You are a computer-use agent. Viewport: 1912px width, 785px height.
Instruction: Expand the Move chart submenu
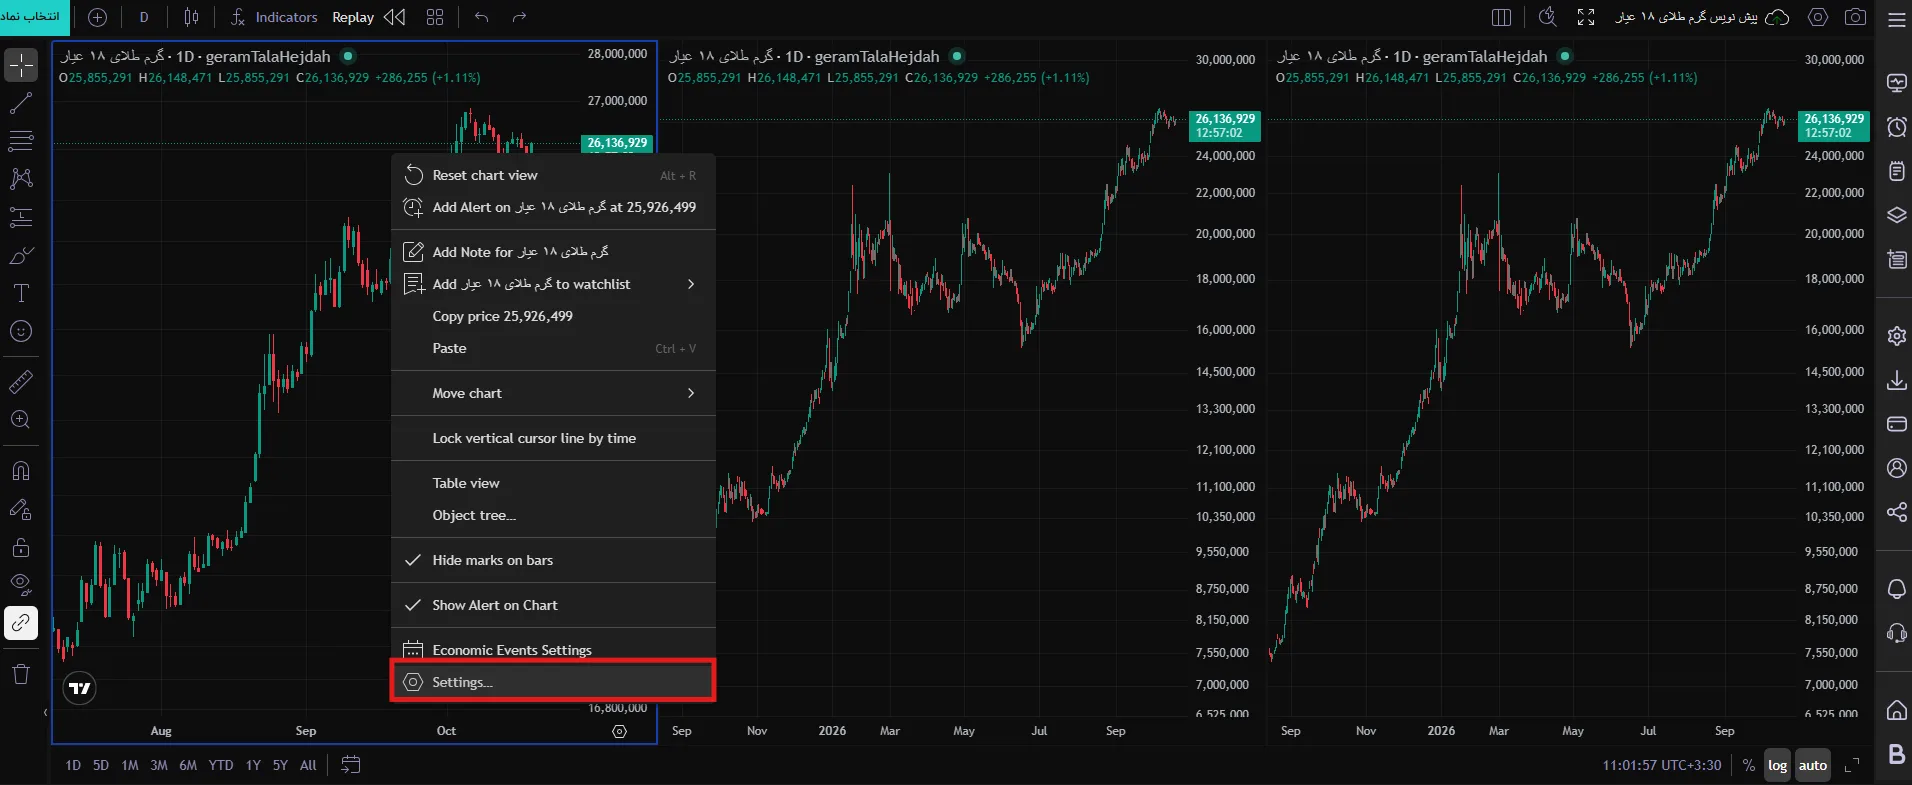[553, 393]
